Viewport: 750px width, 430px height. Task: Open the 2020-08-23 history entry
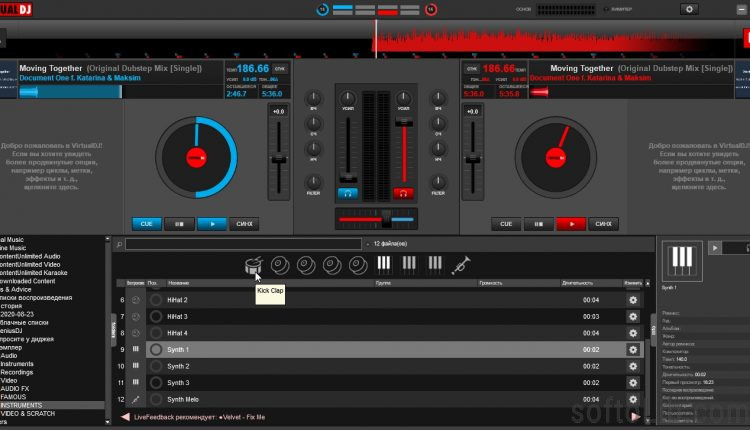tap(17, 314)
